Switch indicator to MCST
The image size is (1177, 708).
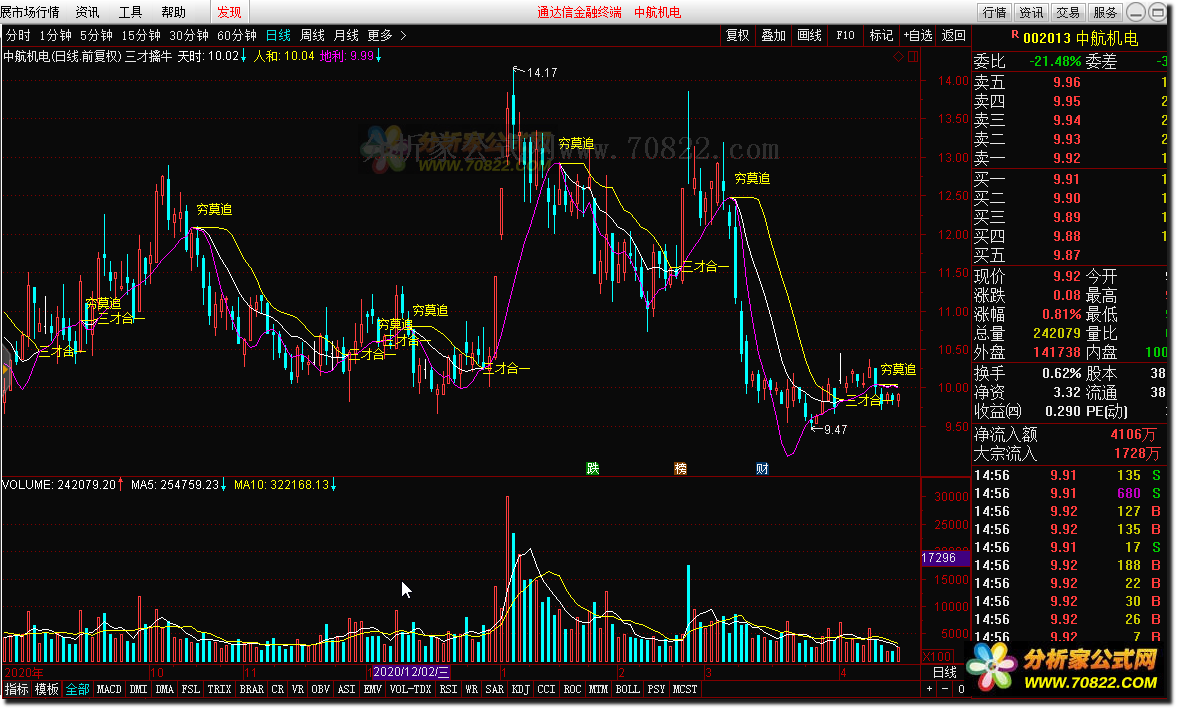pos(685,689)
